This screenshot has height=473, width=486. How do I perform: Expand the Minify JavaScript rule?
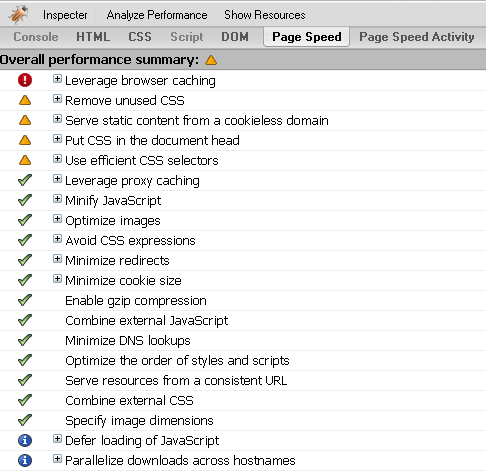point(57,199)
